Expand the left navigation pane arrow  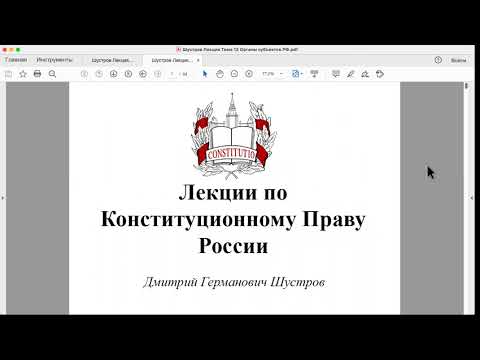(x=3, y=198)
